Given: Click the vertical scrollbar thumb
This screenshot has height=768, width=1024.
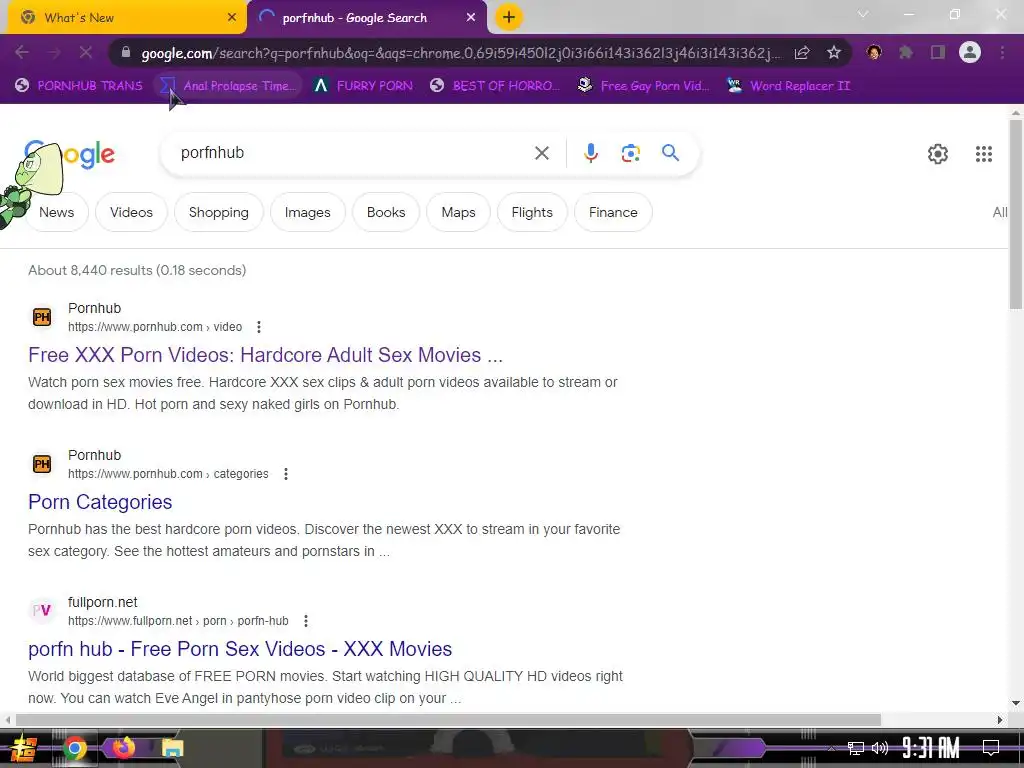Looking at the screenshot, I should click(1016, 215).
